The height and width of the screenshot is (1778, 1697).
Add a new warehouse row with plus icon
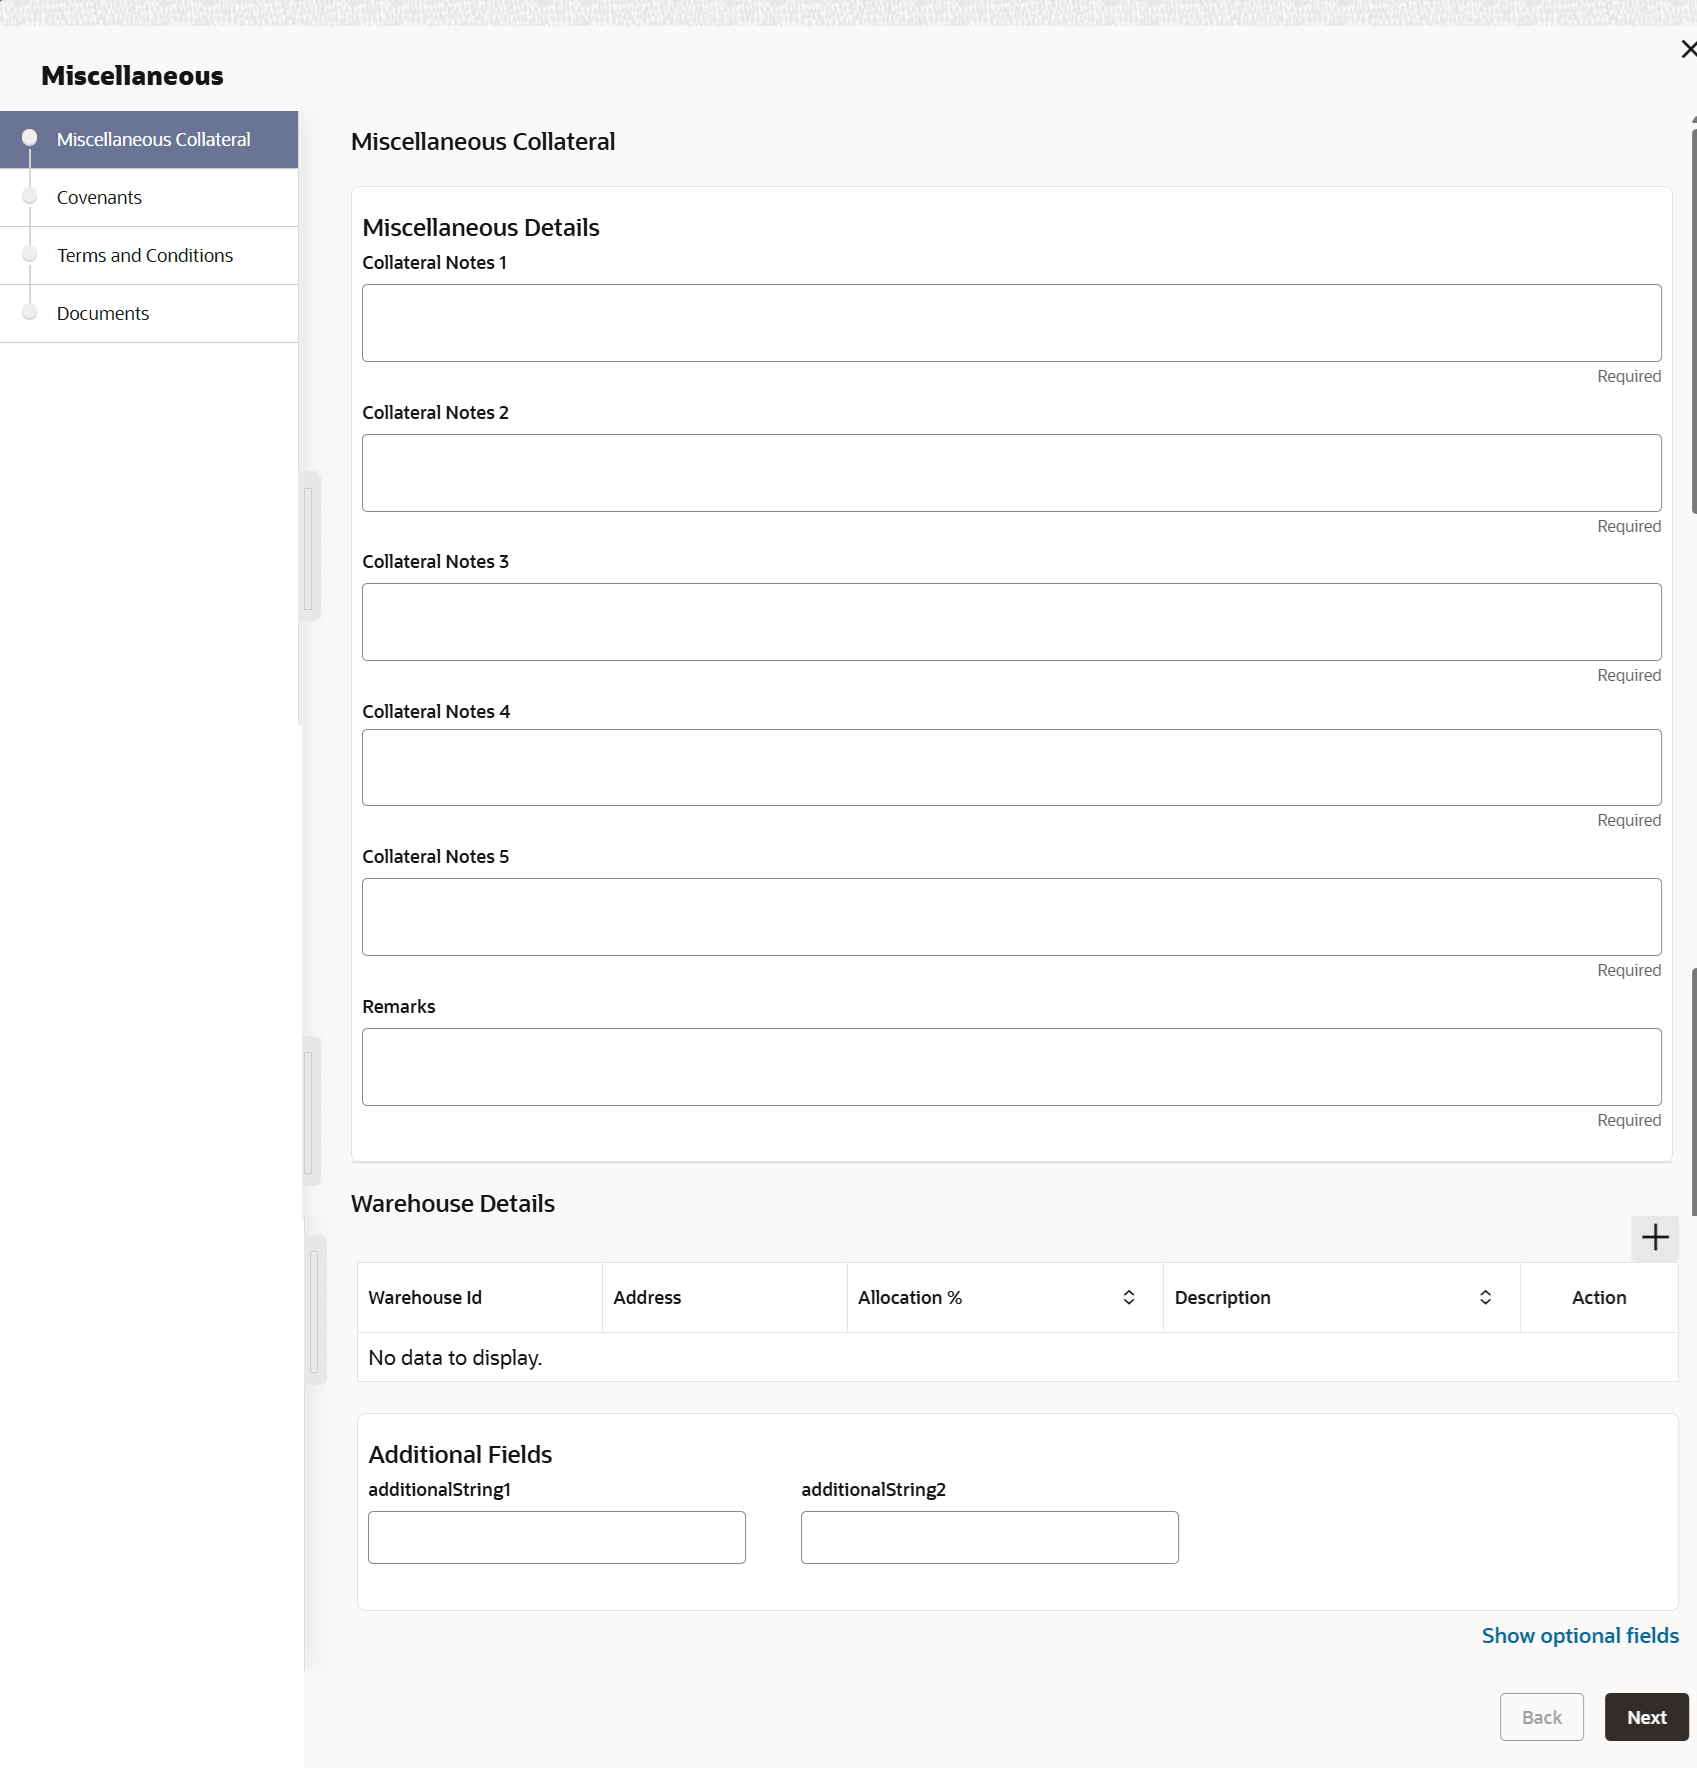pyautogui.click(x=1655, y=1238)
